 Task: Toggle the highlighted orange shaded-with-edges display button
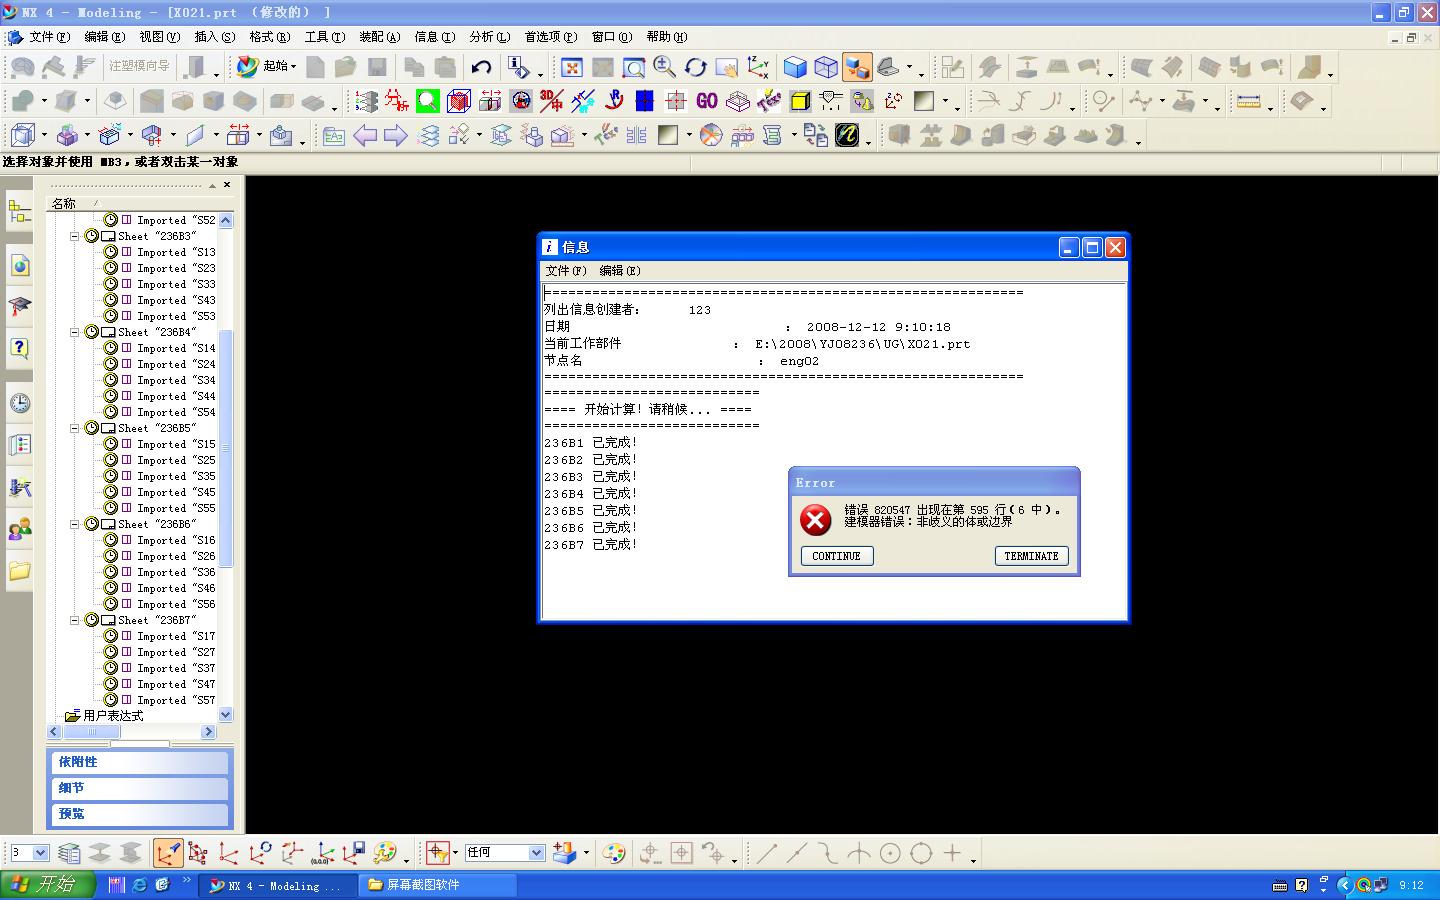(x=857, y=67)
